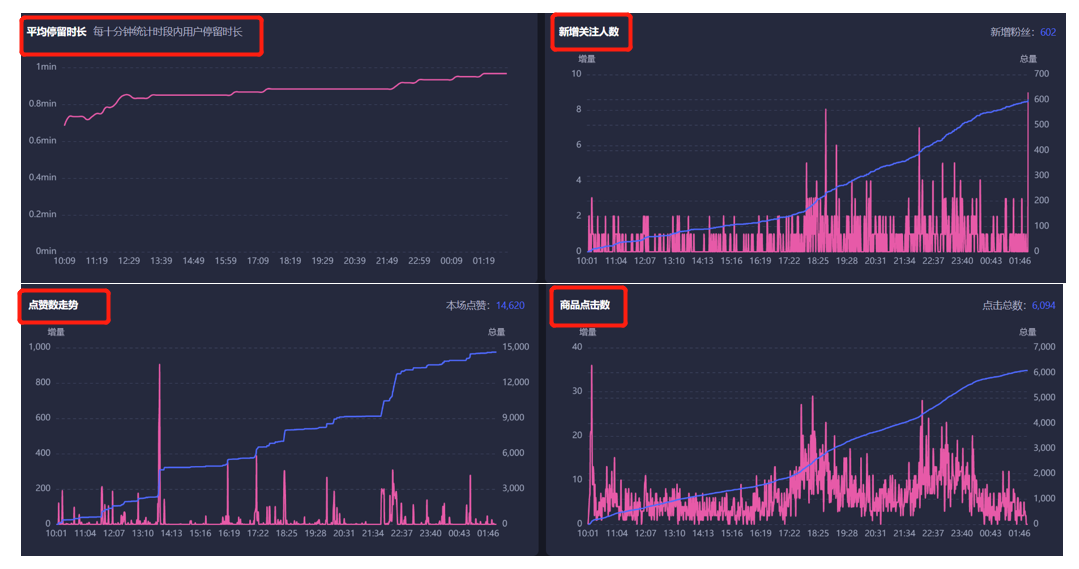This screenshot has width=1079, height=569.
Task: Click the 平均停留时长 chart title
Action: pos(56,32)
